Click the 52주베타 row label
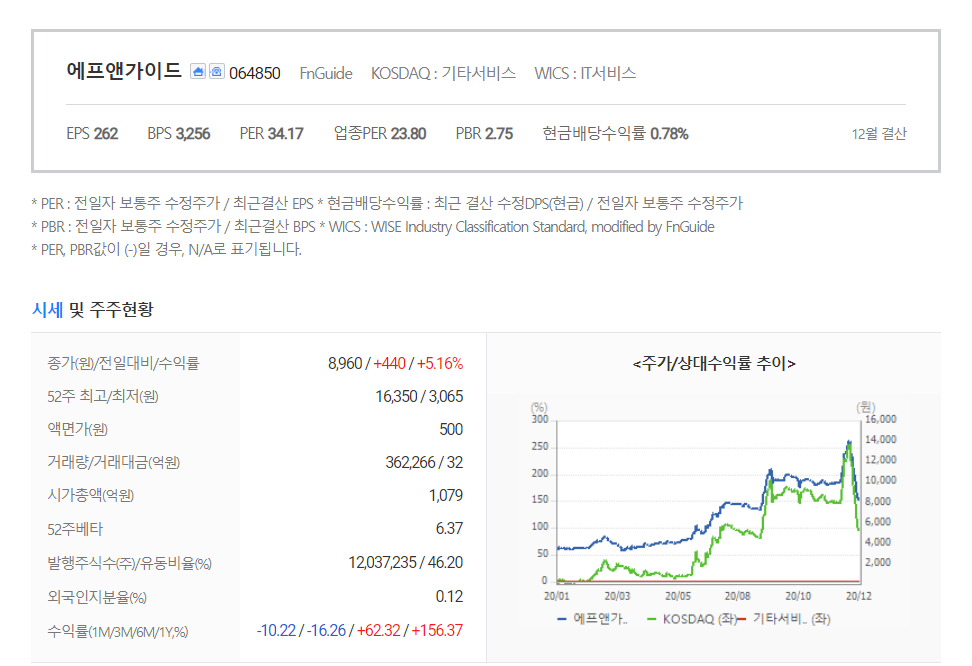The width and height of the screenshot is (972, 666). [75, 529]
